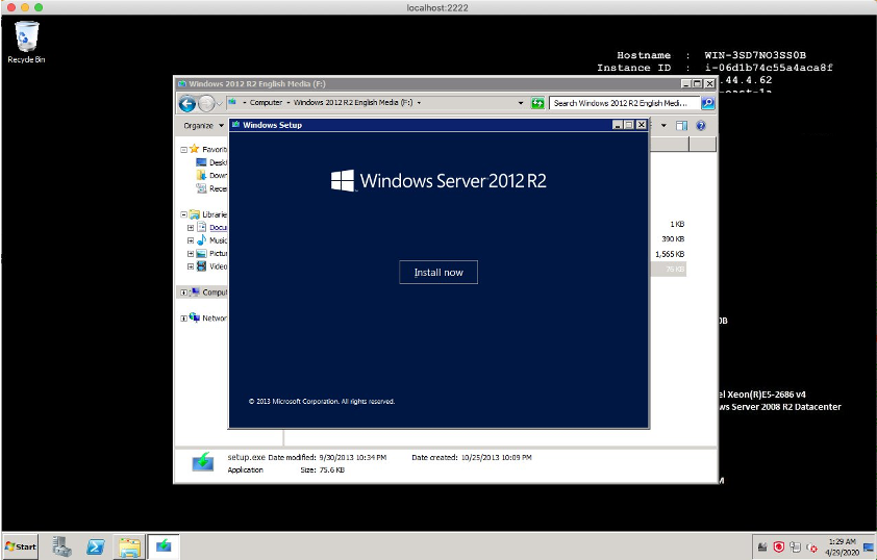
Task: Click the 1 KB file size cell
Action: [677, 224]
